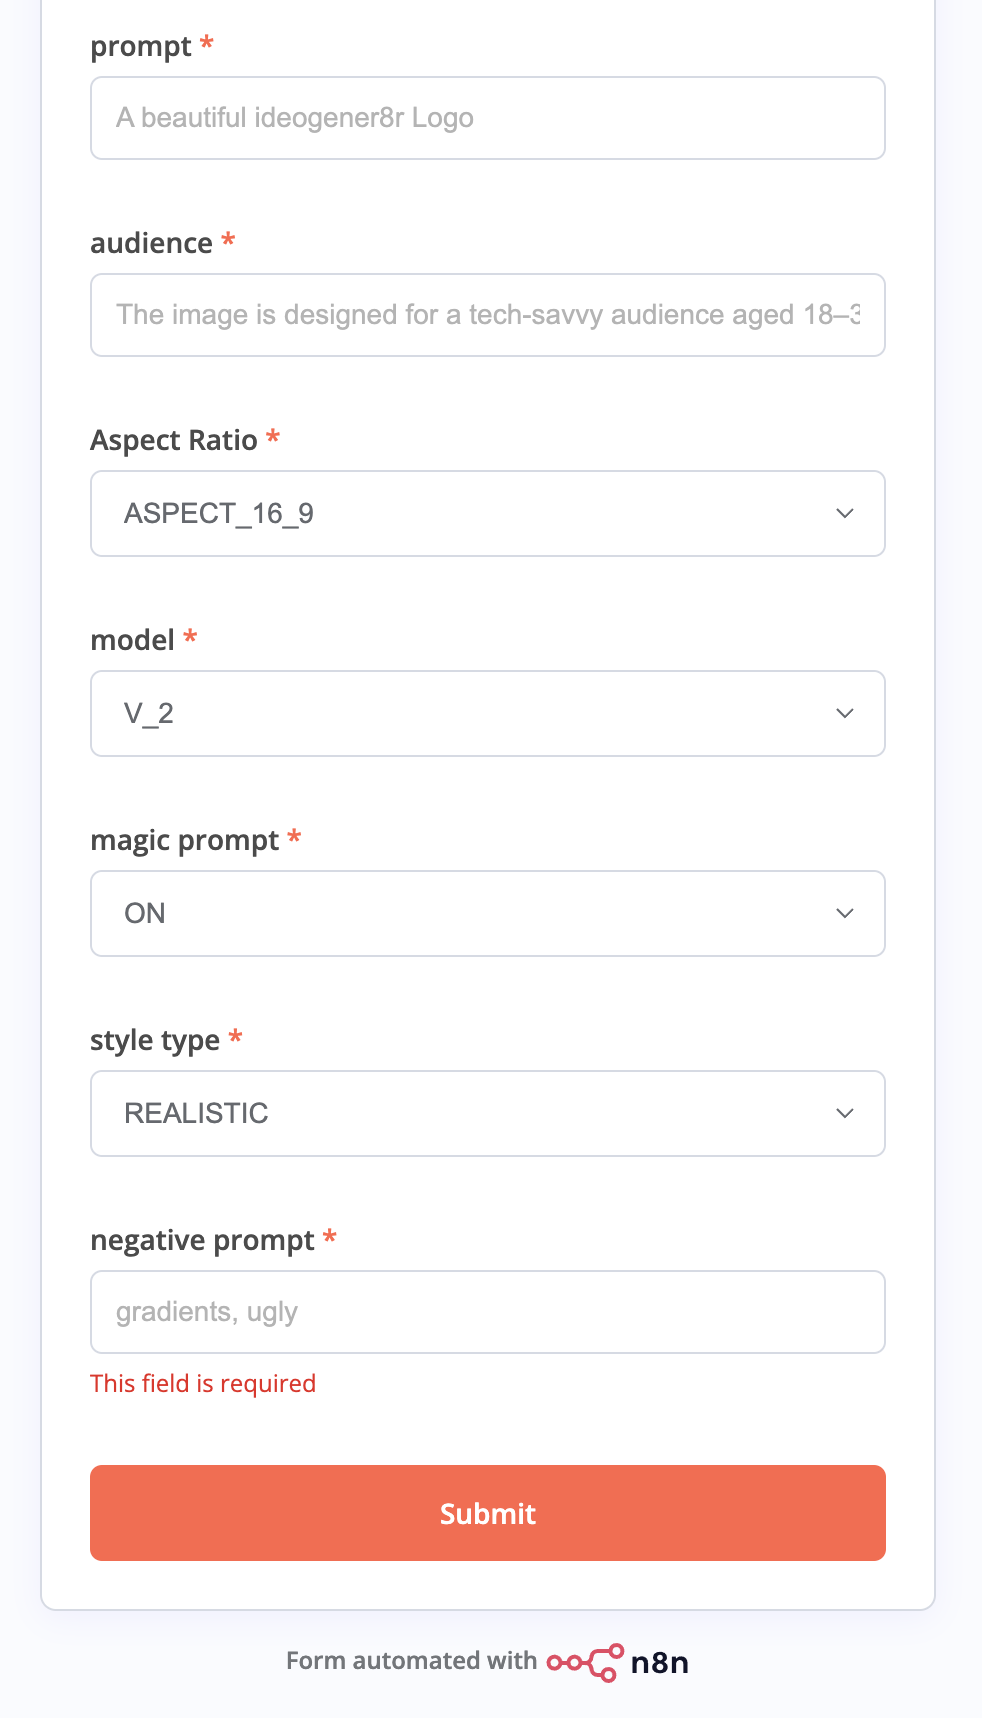The height and width of the screenshot is (1718, 982).
Task: Submit the form
Action: [488, 1513]
